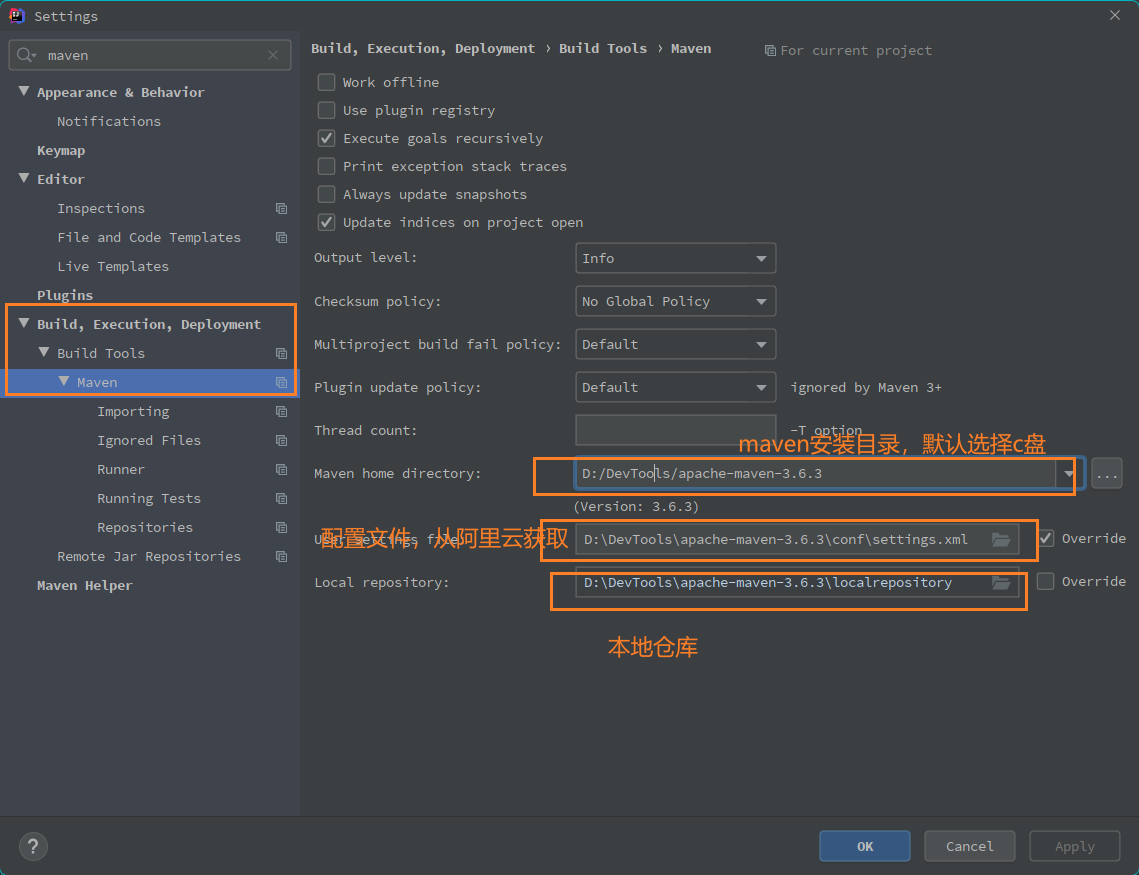Image resolution: width=1139 pixels, height=875 pixels.
Task: Click Cancel button
Action: (x=969, y=846)
